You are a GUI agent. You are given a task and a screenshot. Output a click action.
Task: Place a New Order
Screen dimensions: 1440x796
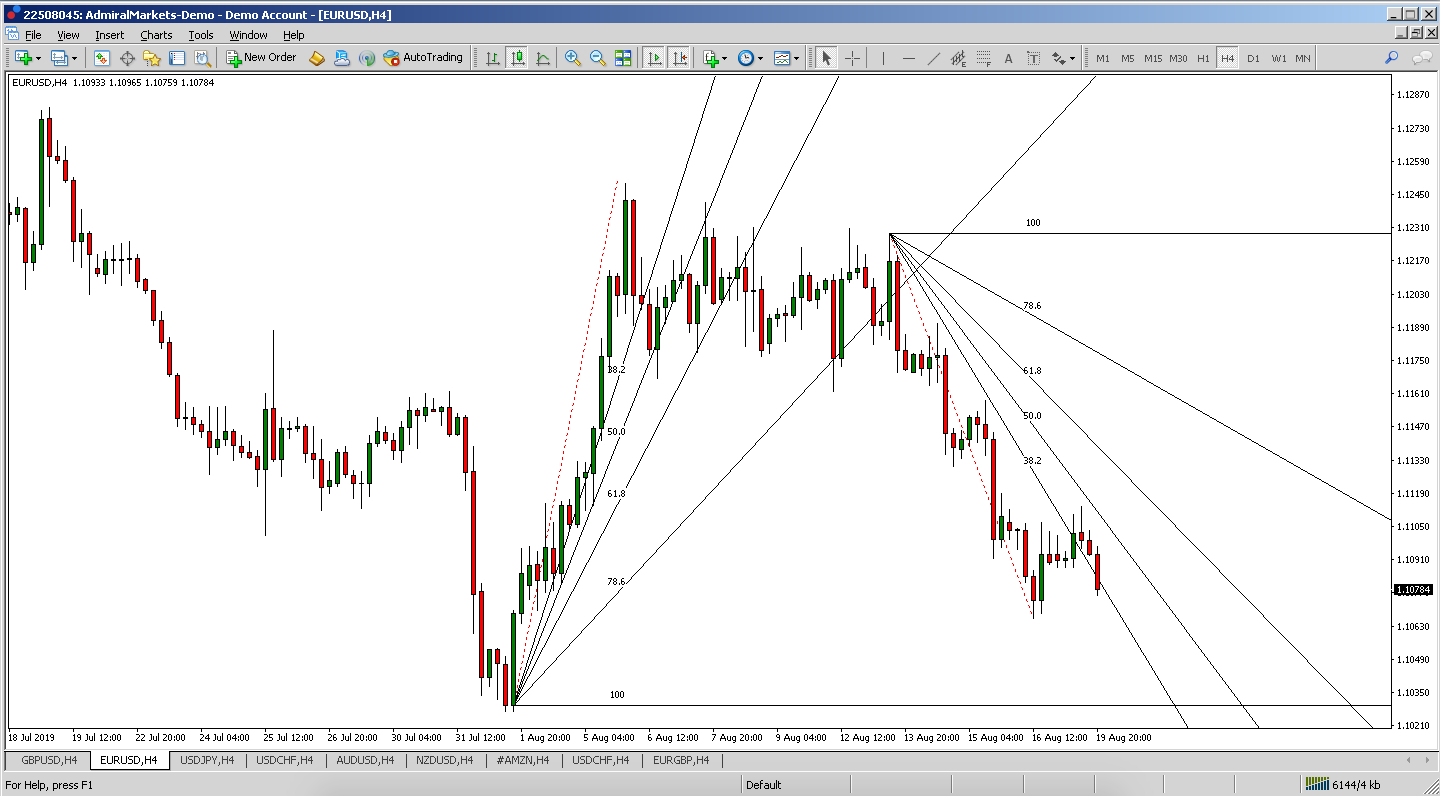260,58
